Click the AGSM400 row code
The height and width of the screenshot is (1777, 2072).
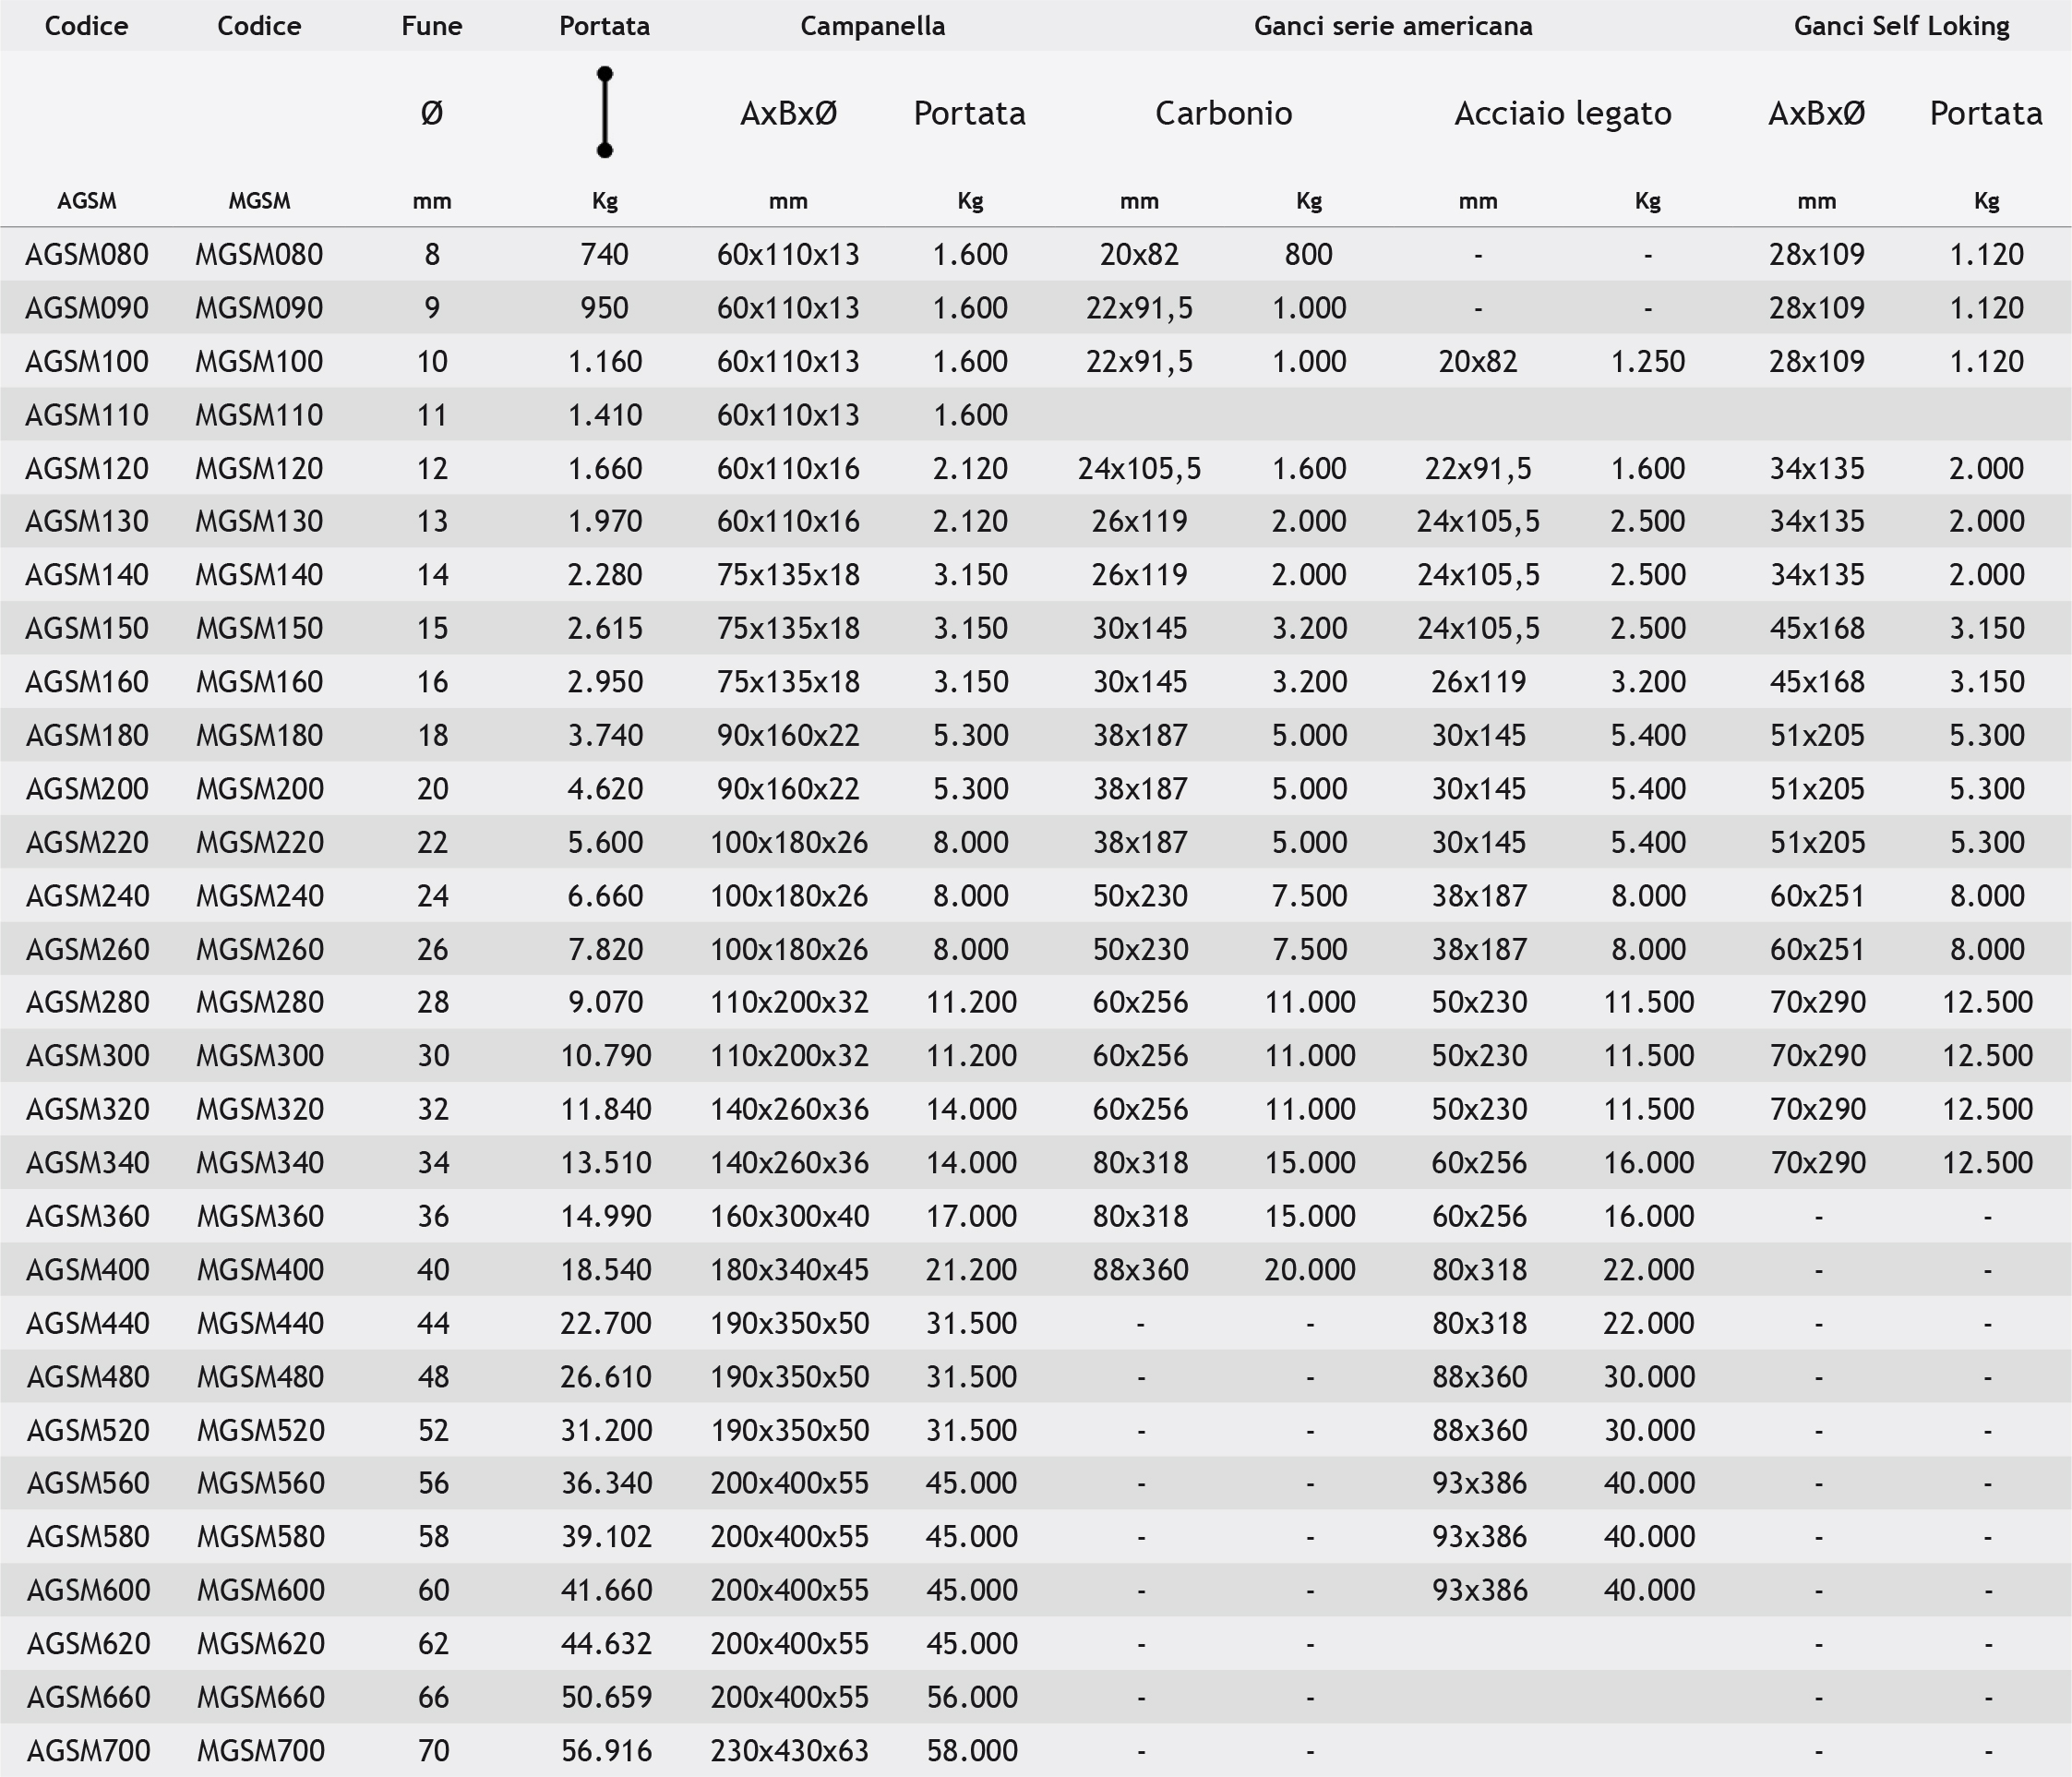click(87, 1270)
